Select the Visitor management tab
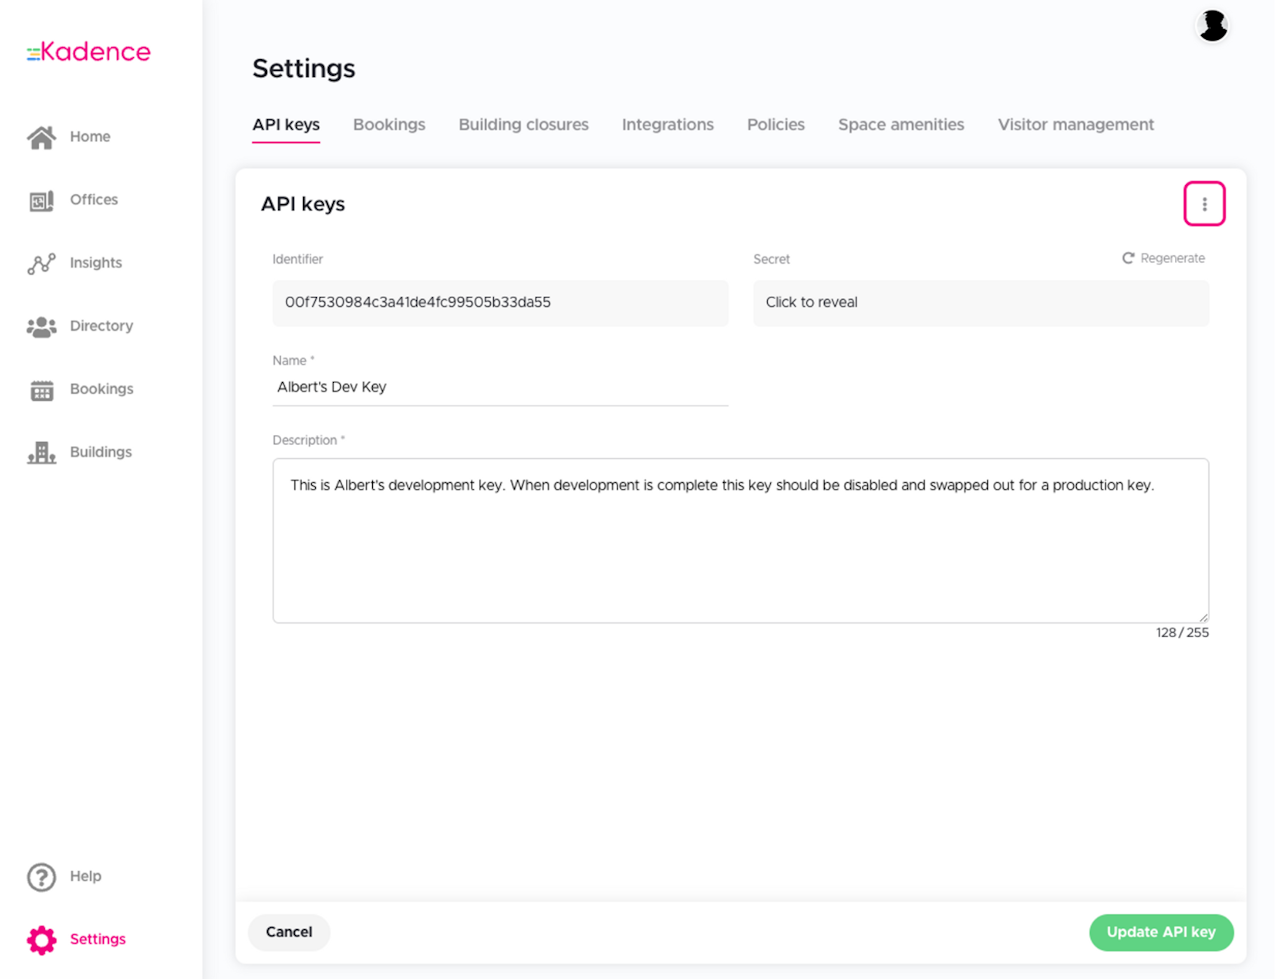1280x979 pixels. (1075, 125)
